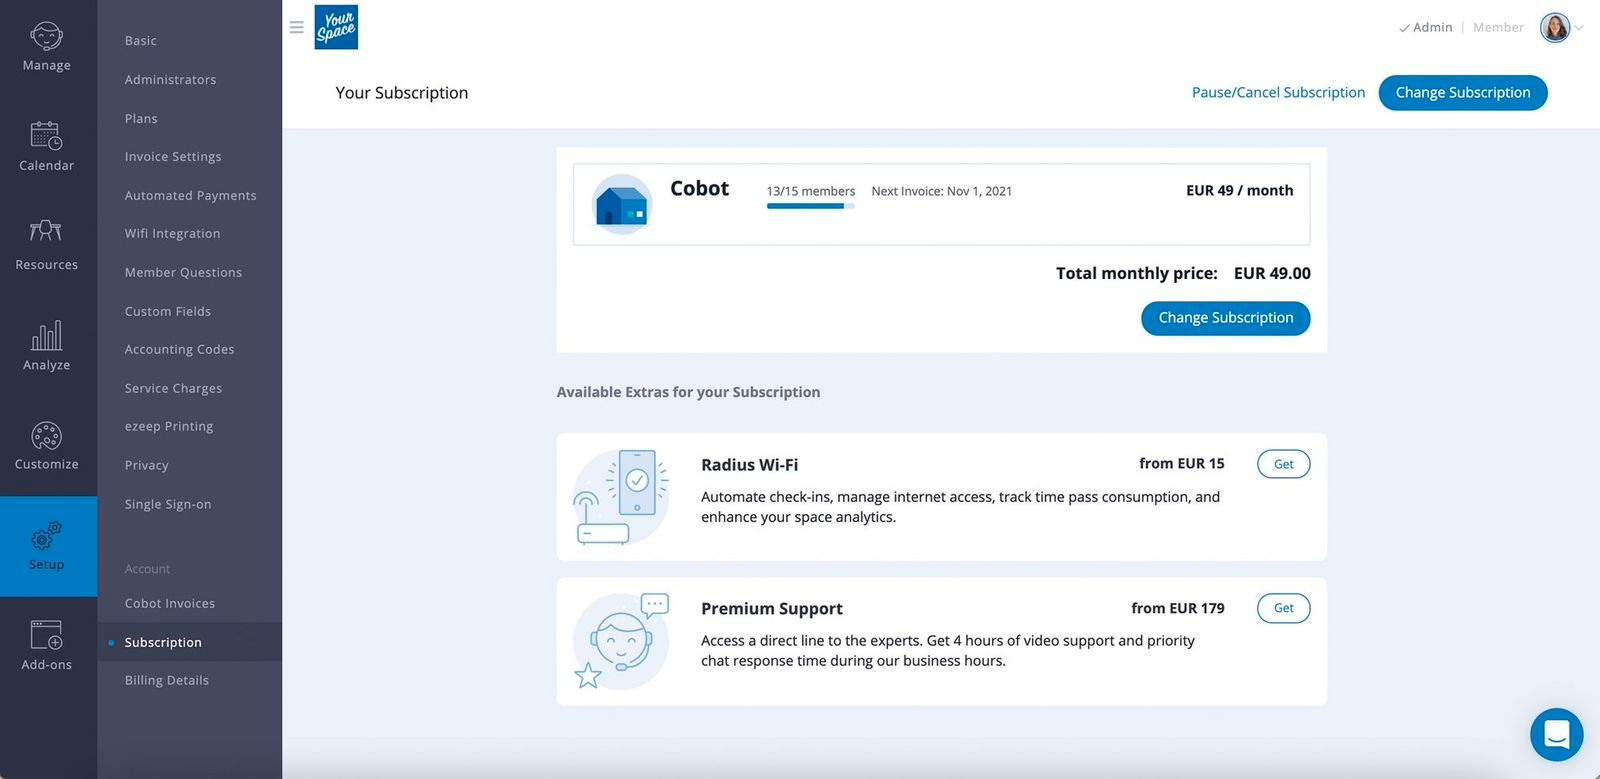
Task: Click the user avatar picture
Action: (1555, 27)
